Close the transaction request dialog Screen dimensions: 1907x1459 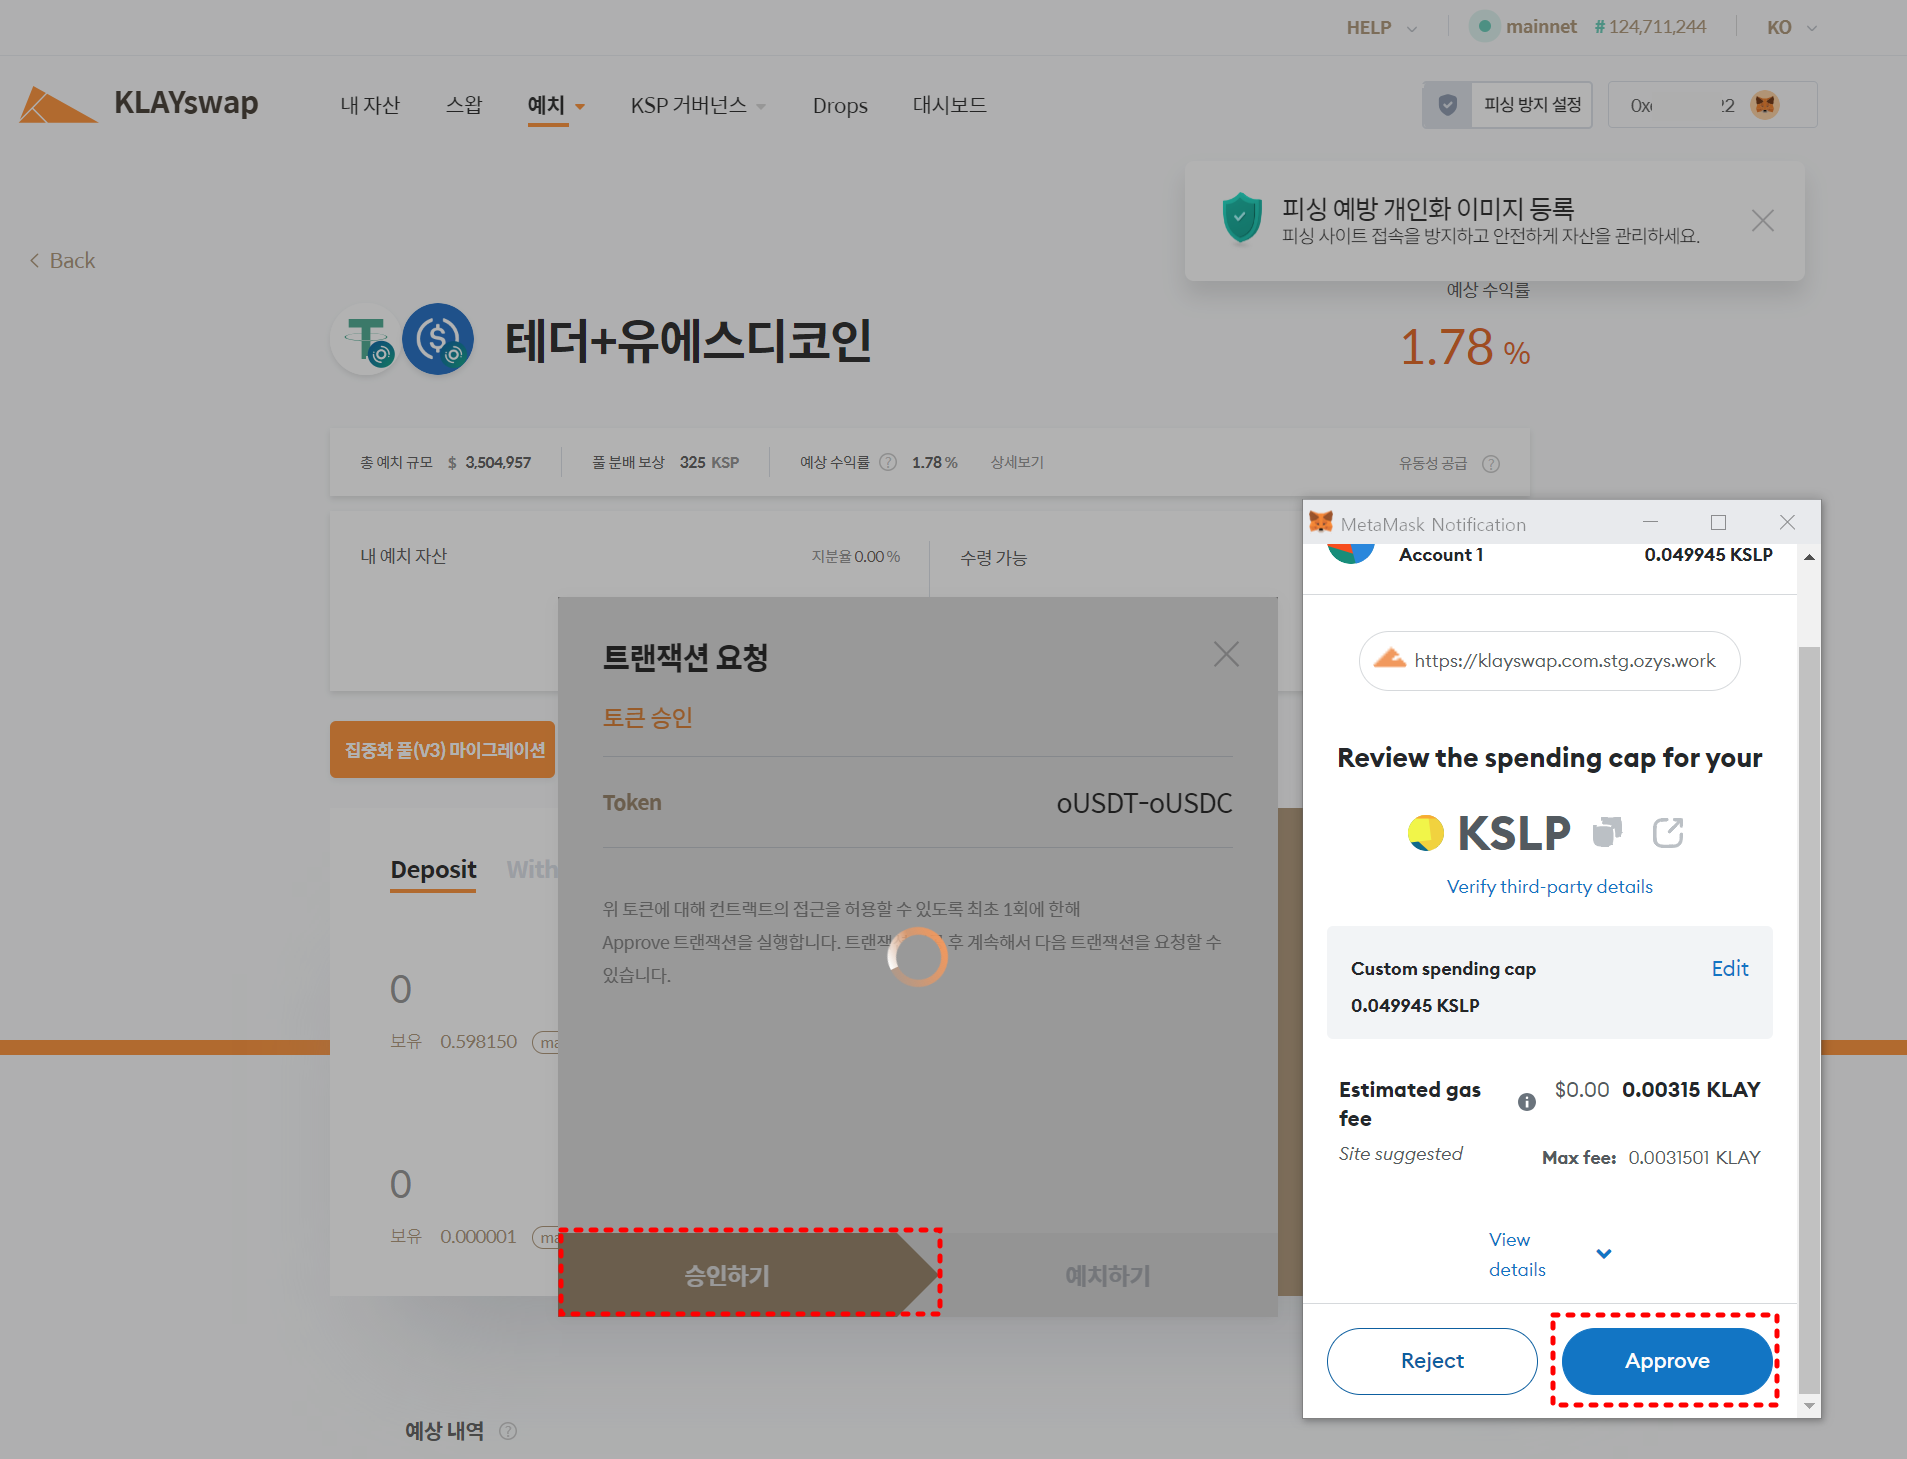click(x=1225, y=654)
